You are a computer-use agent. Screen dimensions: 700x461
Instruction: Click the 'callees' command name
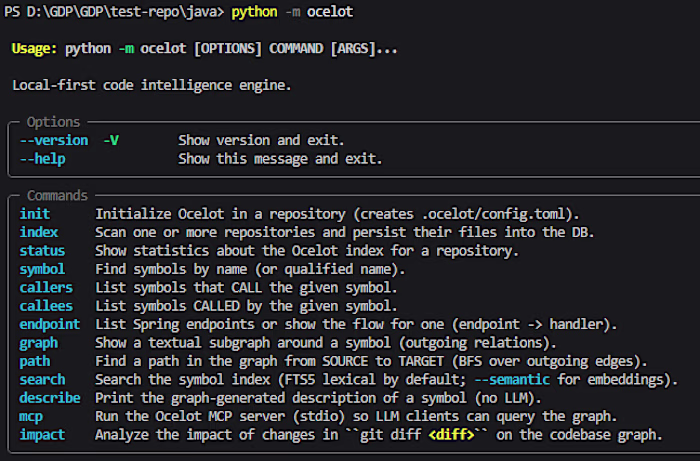pyautogui.click(x=46, y=306)
